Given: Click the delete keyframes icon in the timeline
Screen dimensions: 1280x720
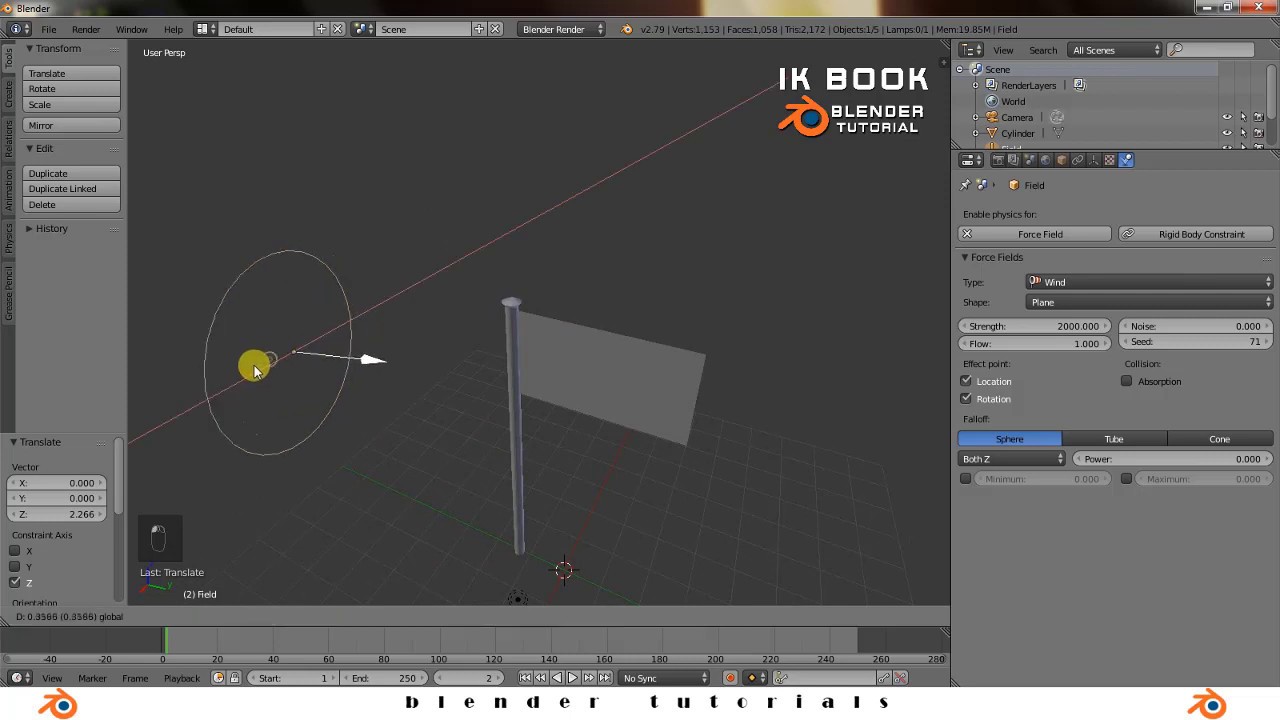Looking at the screenshot, I should pos(900,678).
